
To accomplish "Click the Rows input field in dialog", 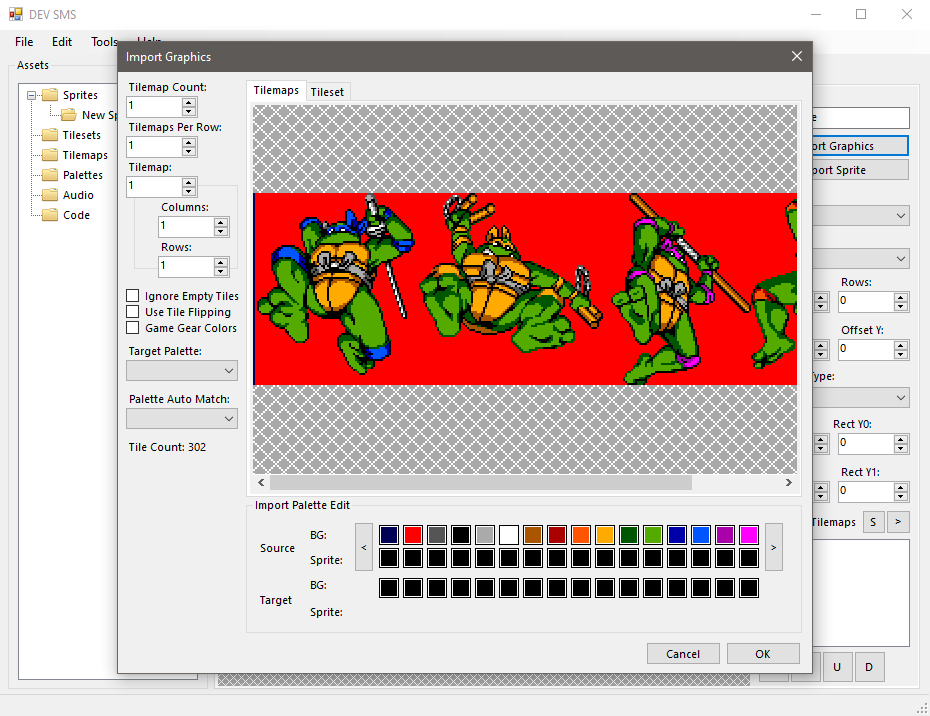I will 186,266.
